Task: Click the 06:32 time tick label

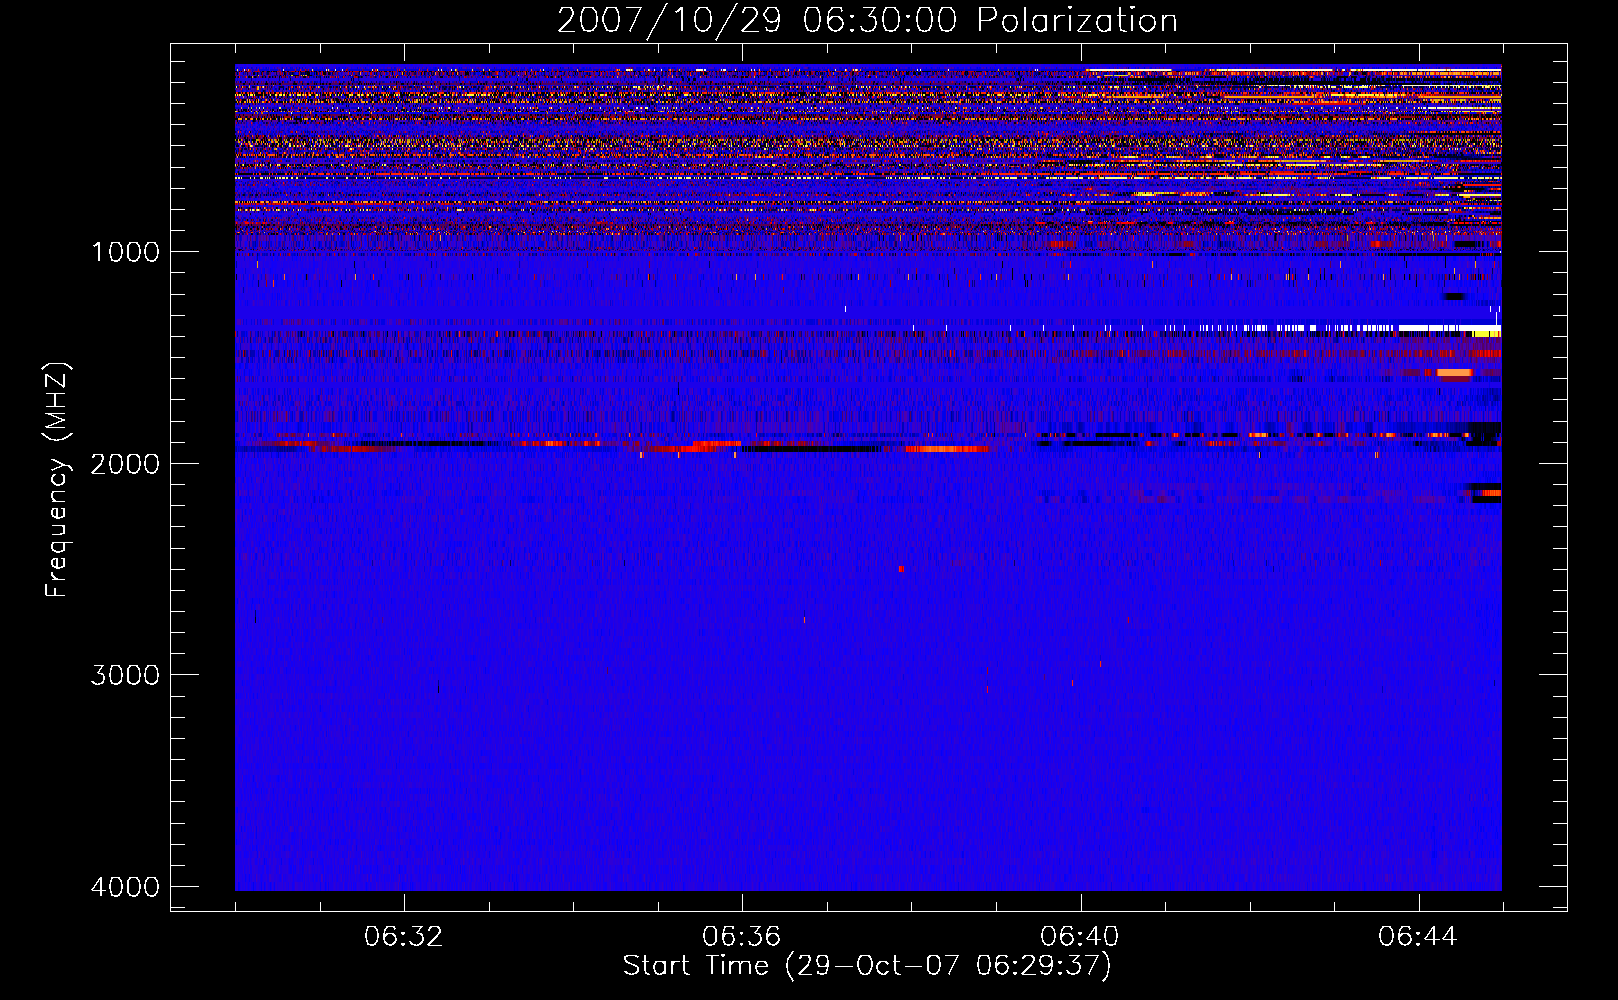Action: tap(404, 937)
